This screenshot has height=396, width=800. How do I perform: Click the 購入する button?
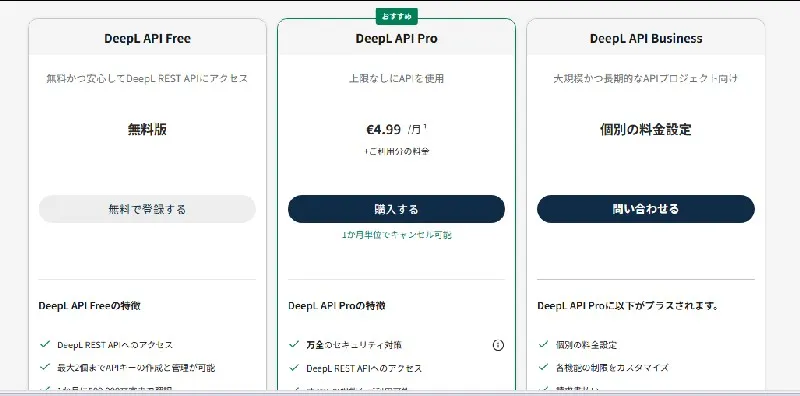point(396,209)
